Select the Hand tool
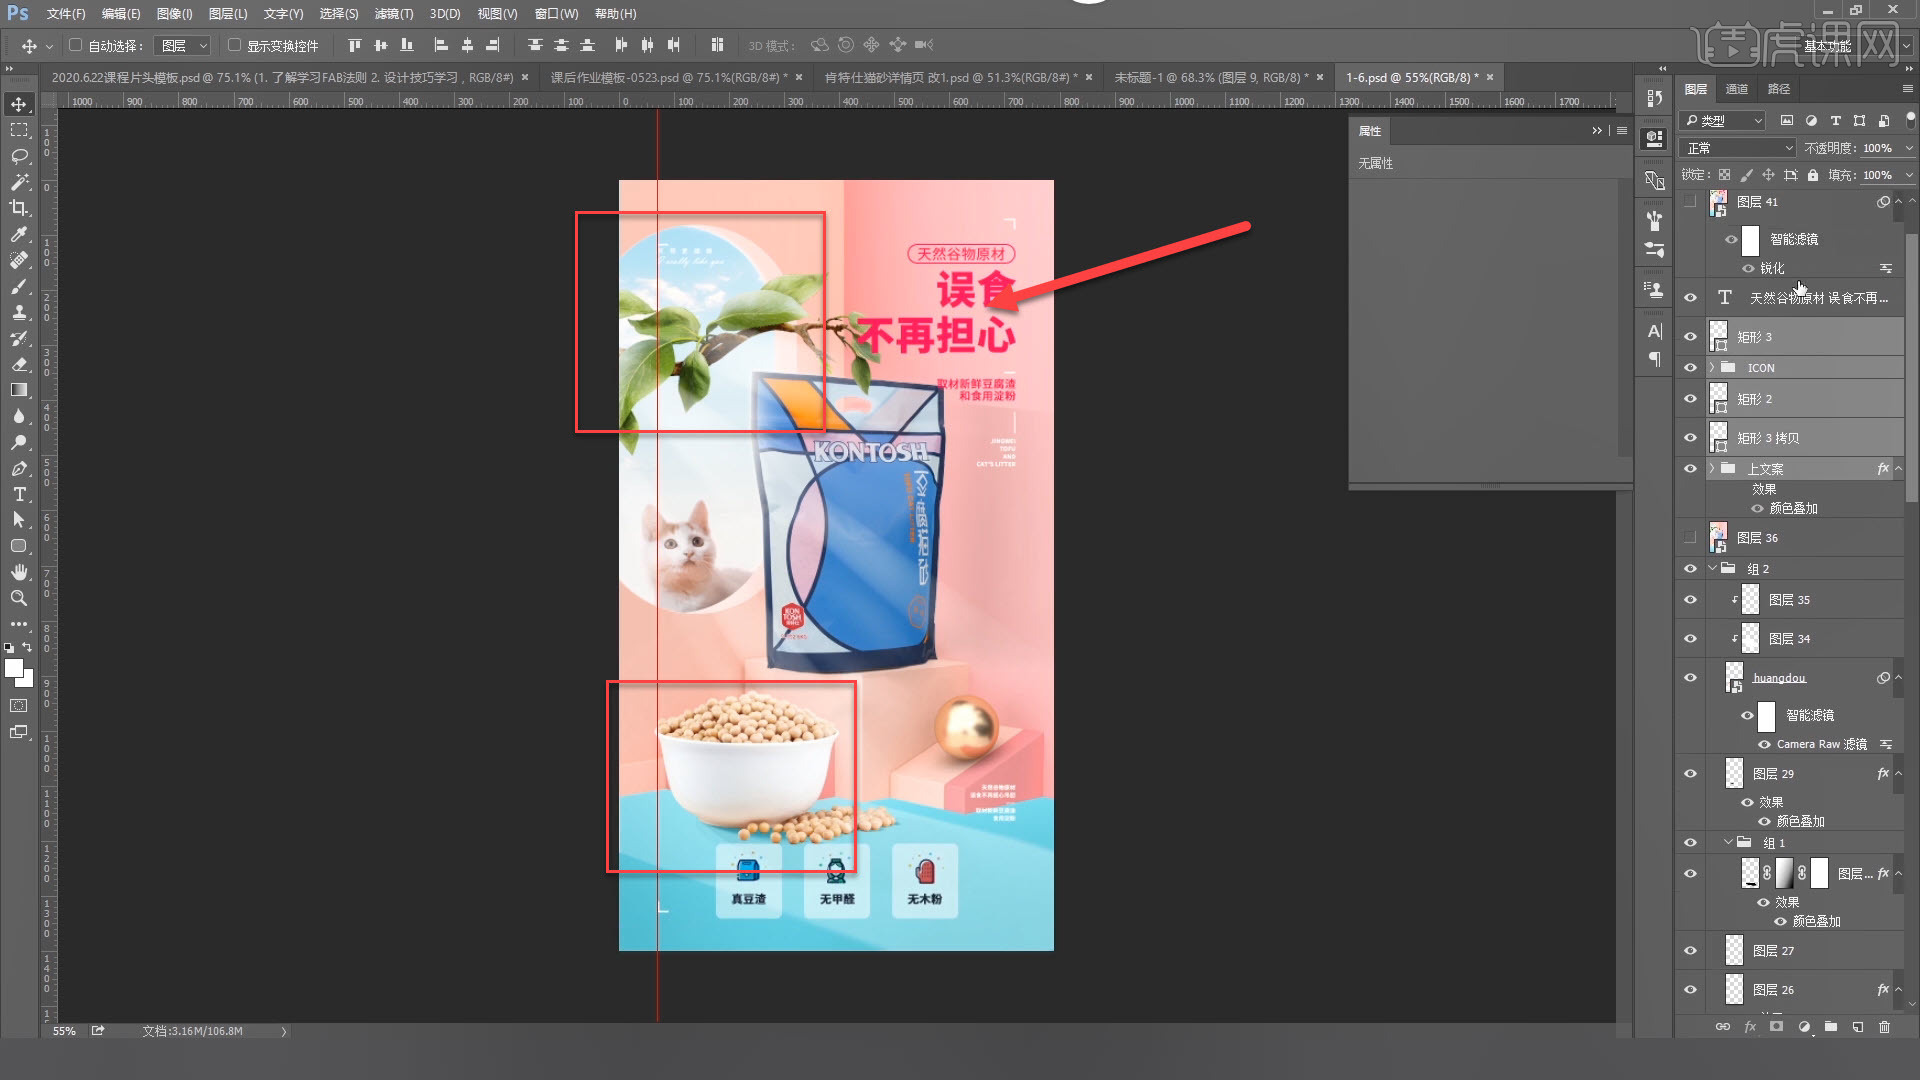The width and height of the screenshot is (1920, 1080). tap(19, 572)
